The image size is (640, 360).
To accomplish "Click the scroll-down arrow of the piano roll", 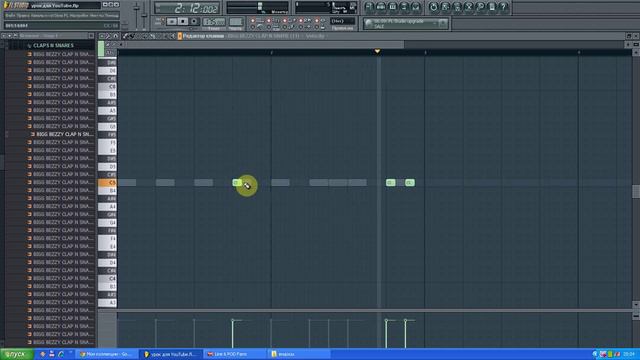I will click(636, 304).
